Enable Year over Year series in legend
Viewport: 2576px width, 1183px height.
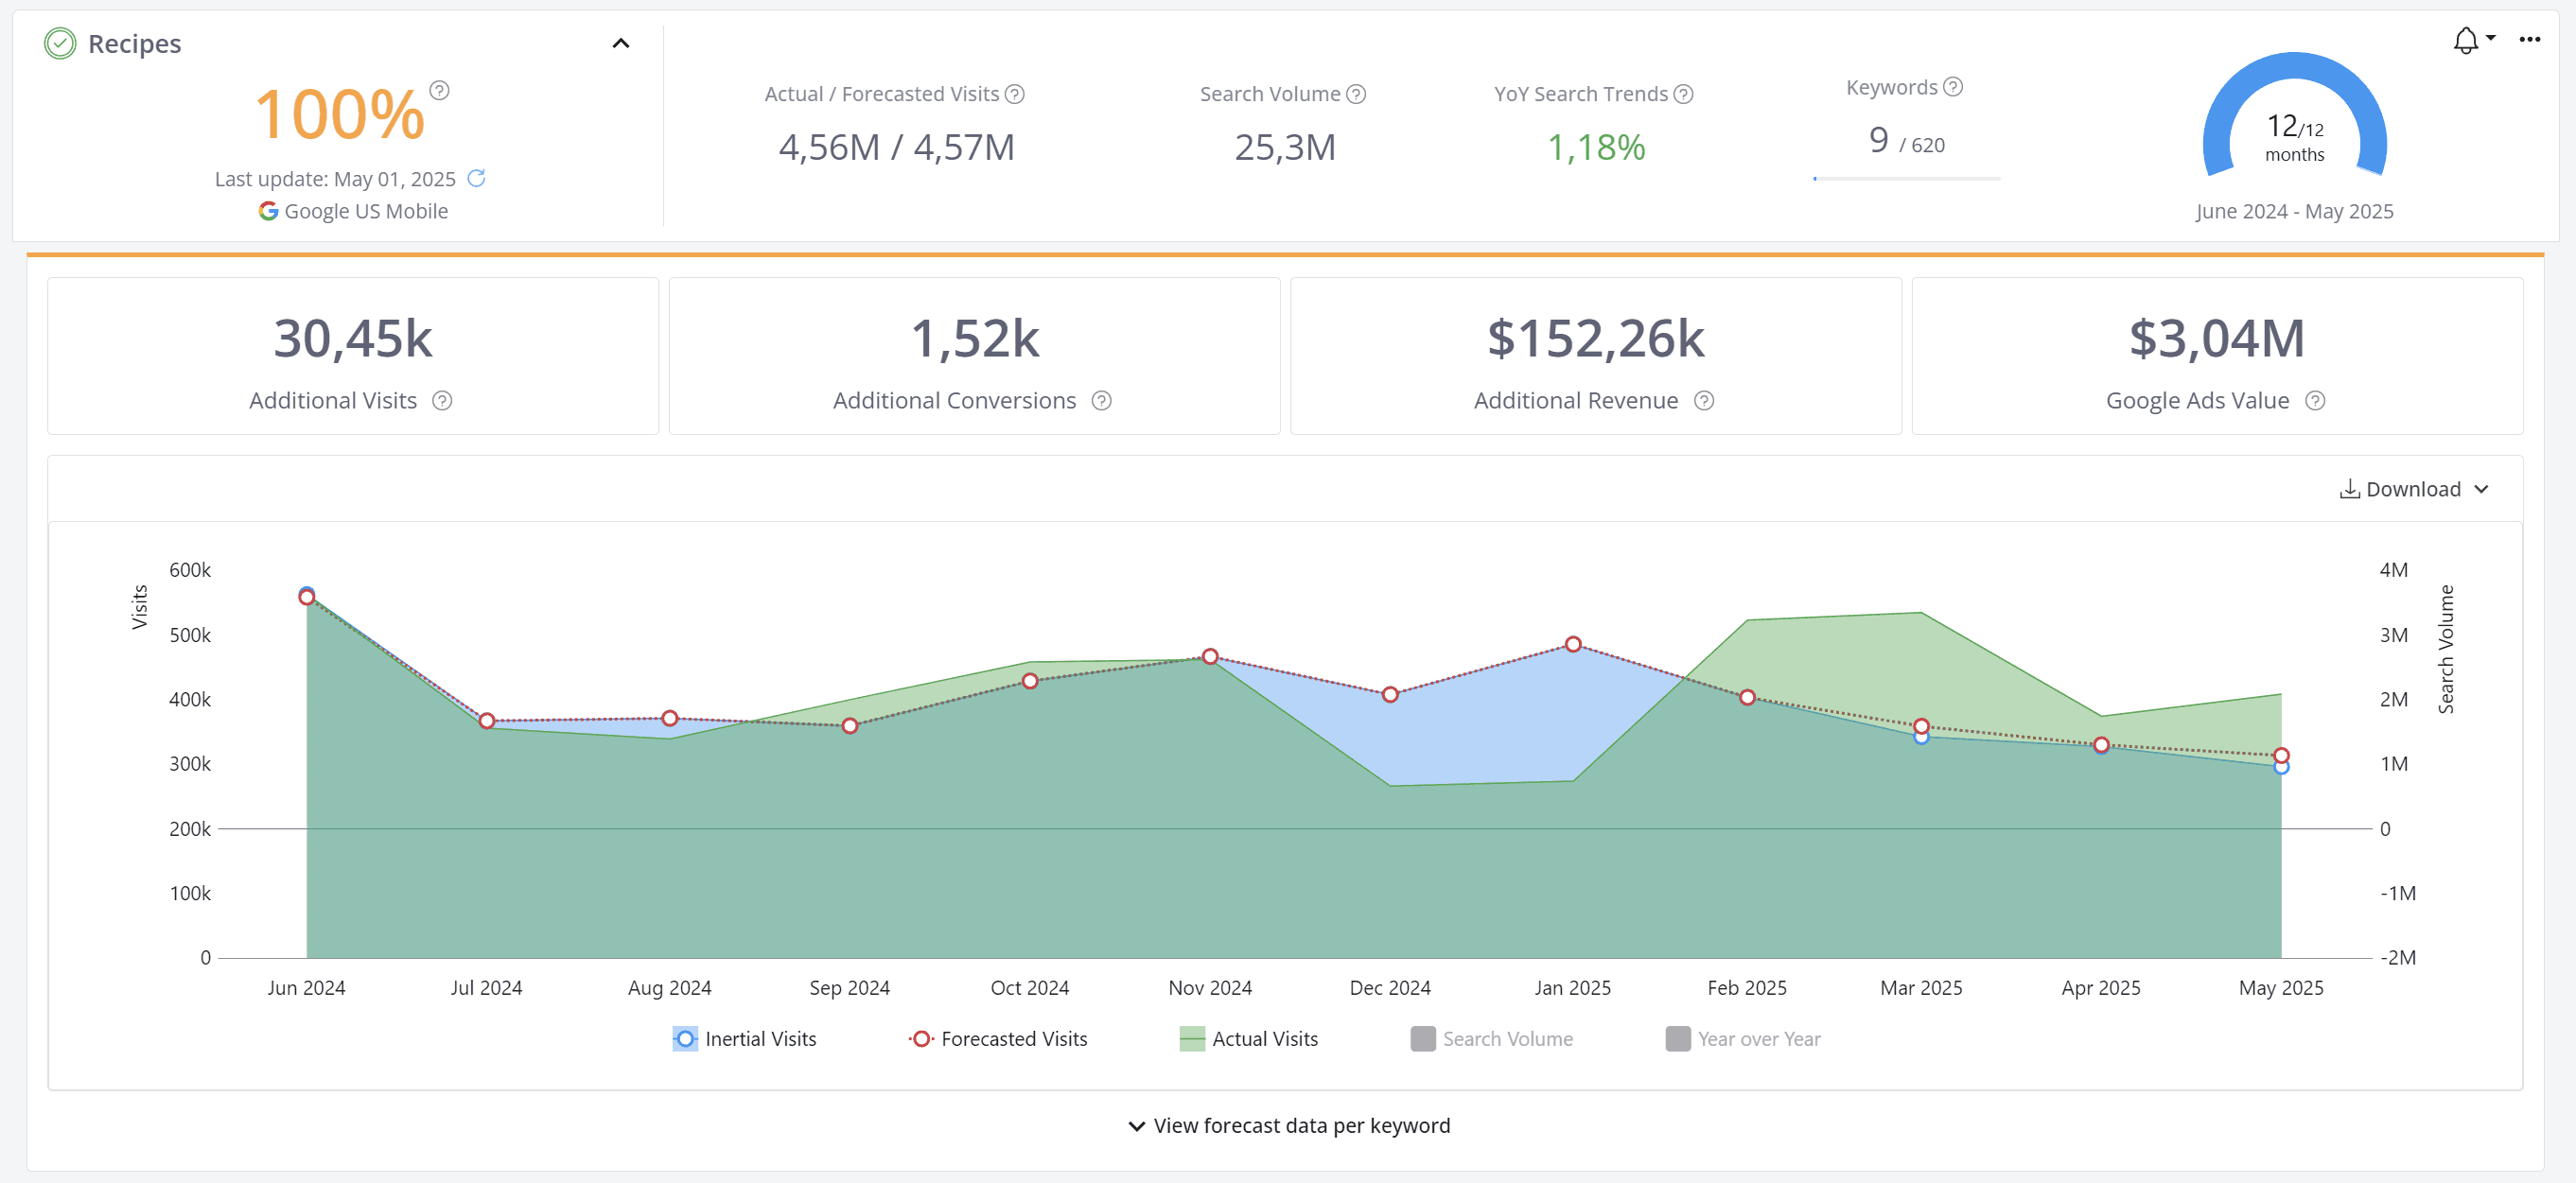1743,1039
